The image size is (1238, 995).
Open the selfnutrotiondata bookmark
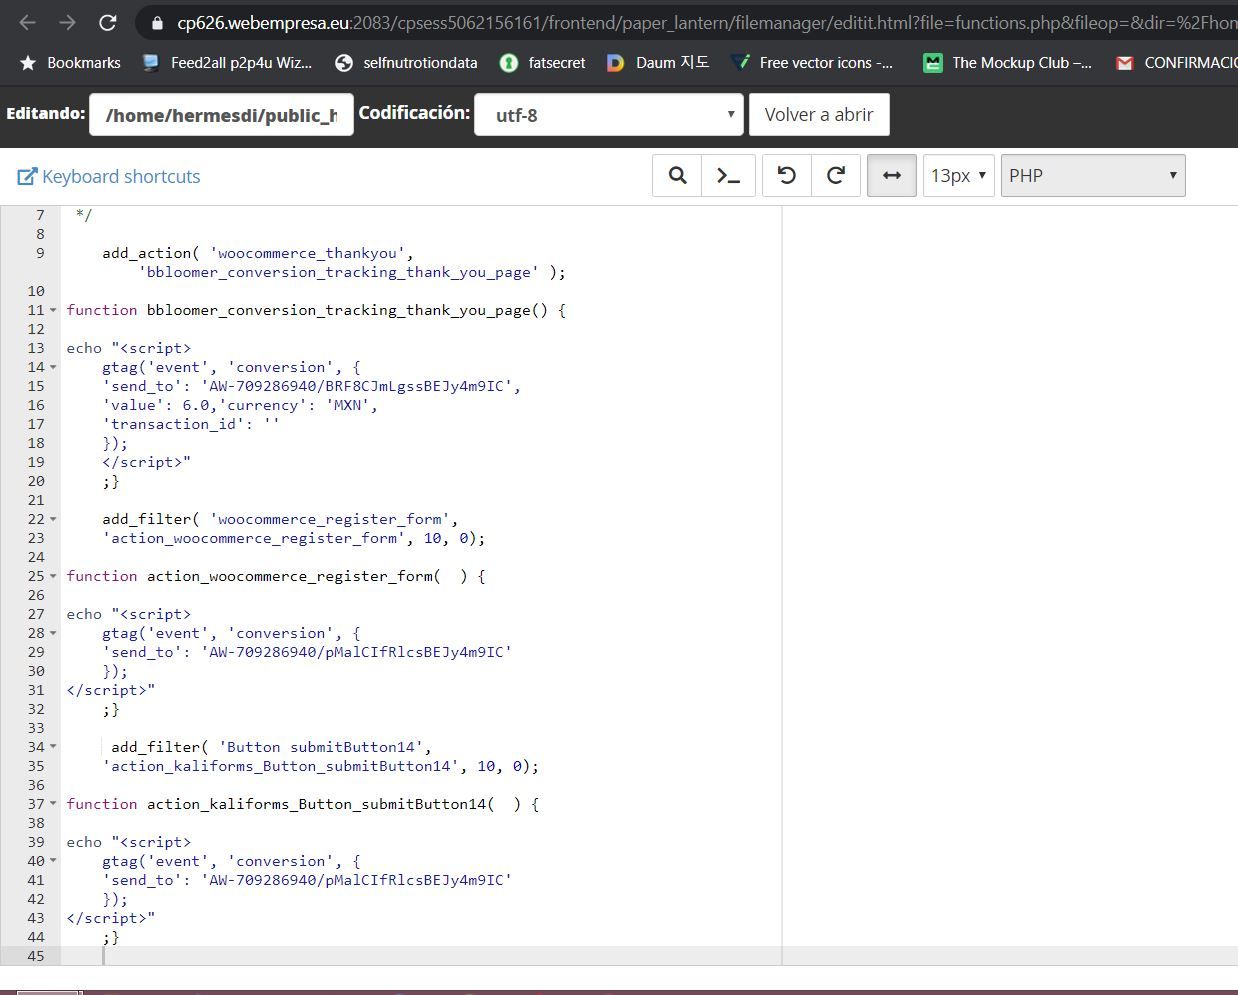click(x=406, y=62)
